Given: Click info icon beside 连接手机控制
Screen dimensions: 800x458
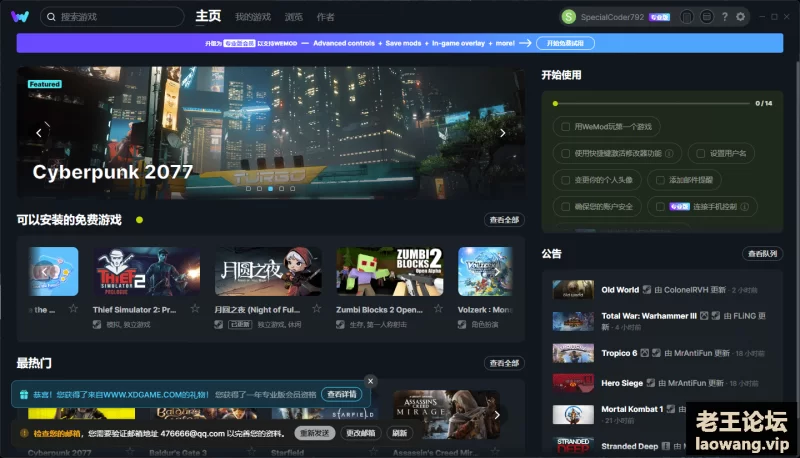Looking at the screenshot, I should pos(744,207).
